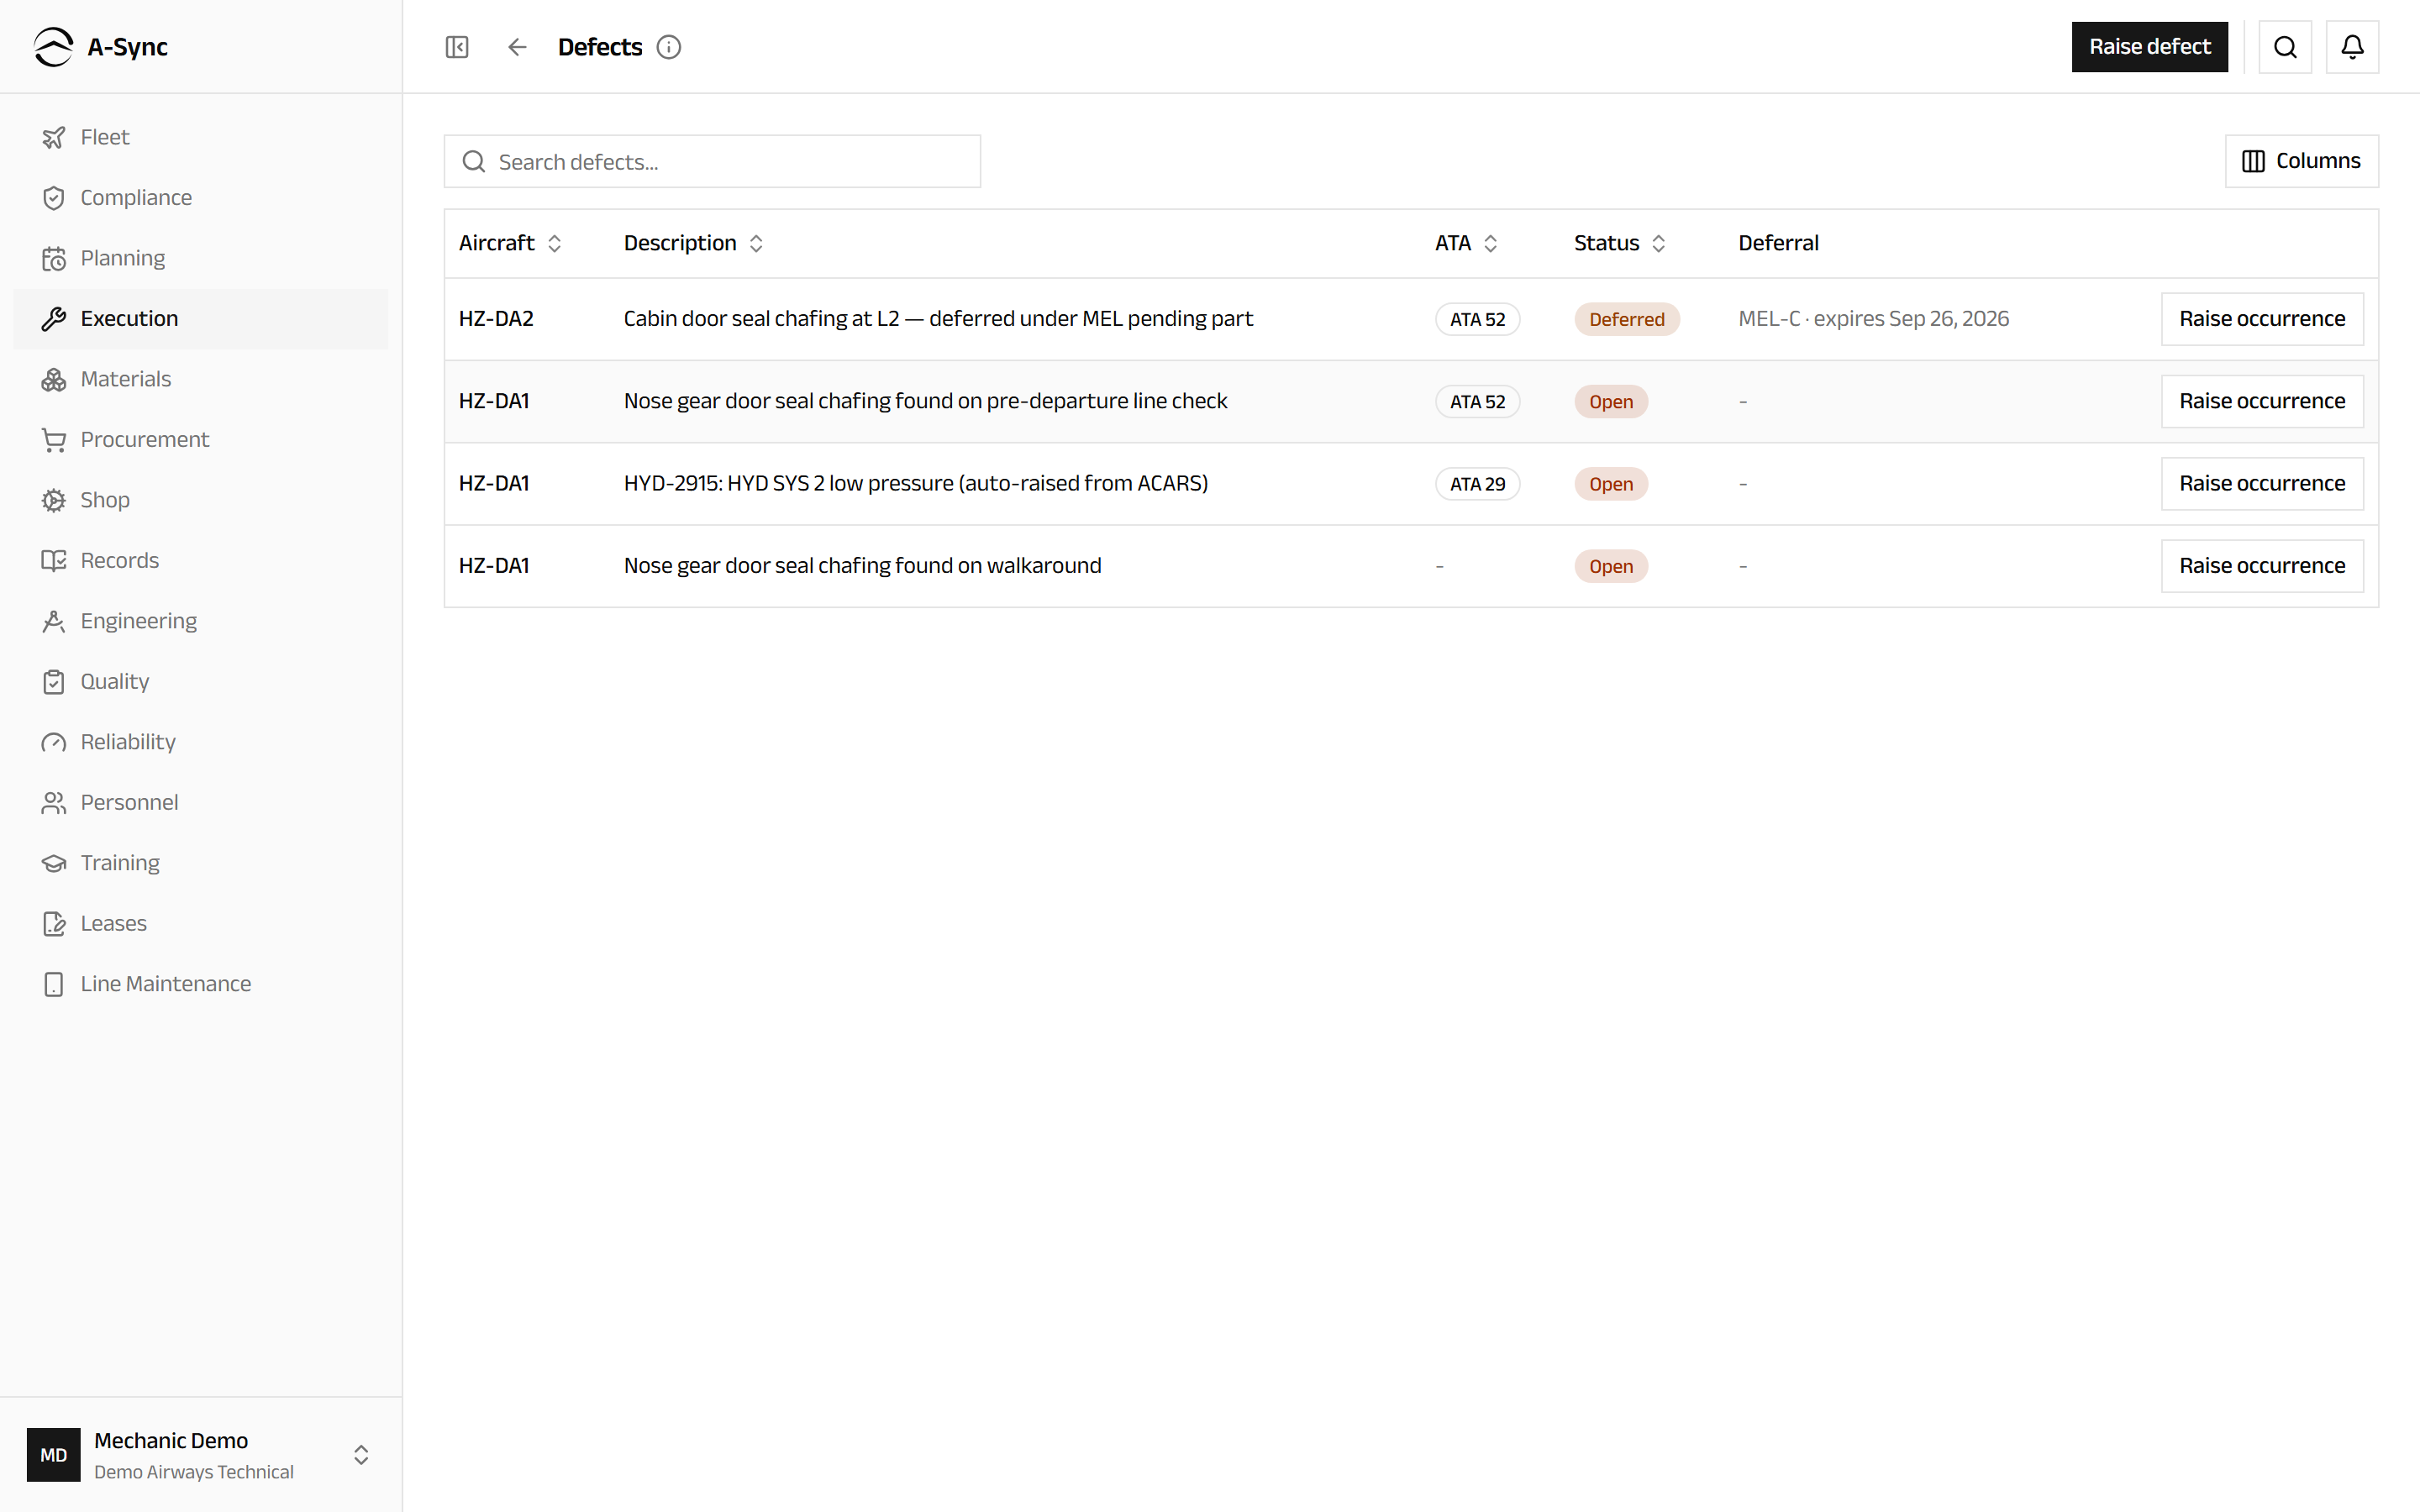Image resolution: width=2420 pixels, height=1512 pixels.
Task: Click the Deferred status badge
Action: (1626, 320)
